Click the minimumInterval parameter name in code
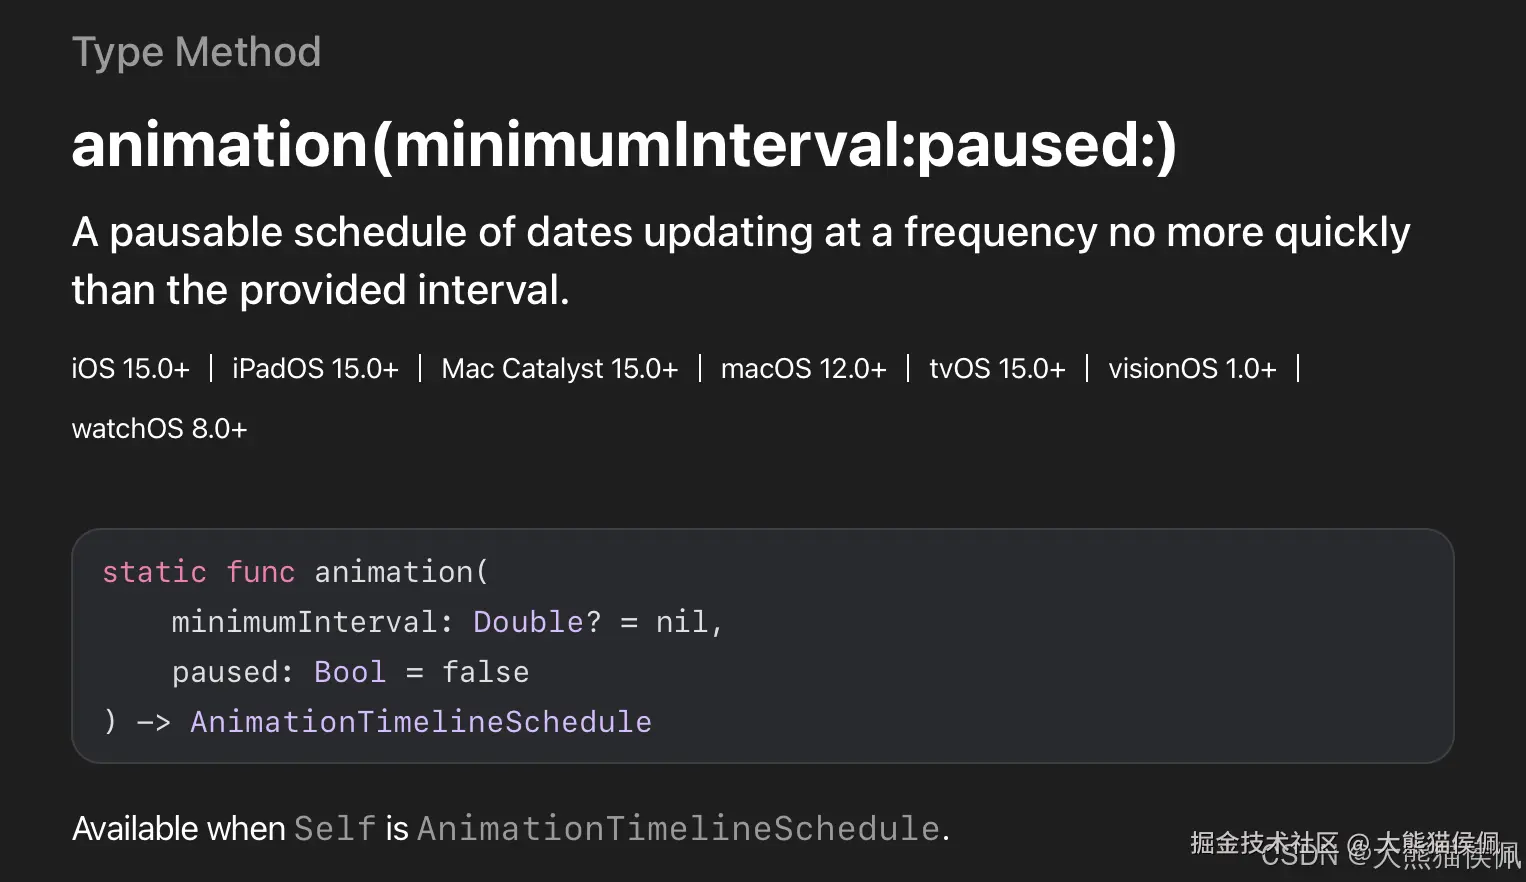Image resolution: width=1526 pixels, height=882 pixels. tap(304, 622)
